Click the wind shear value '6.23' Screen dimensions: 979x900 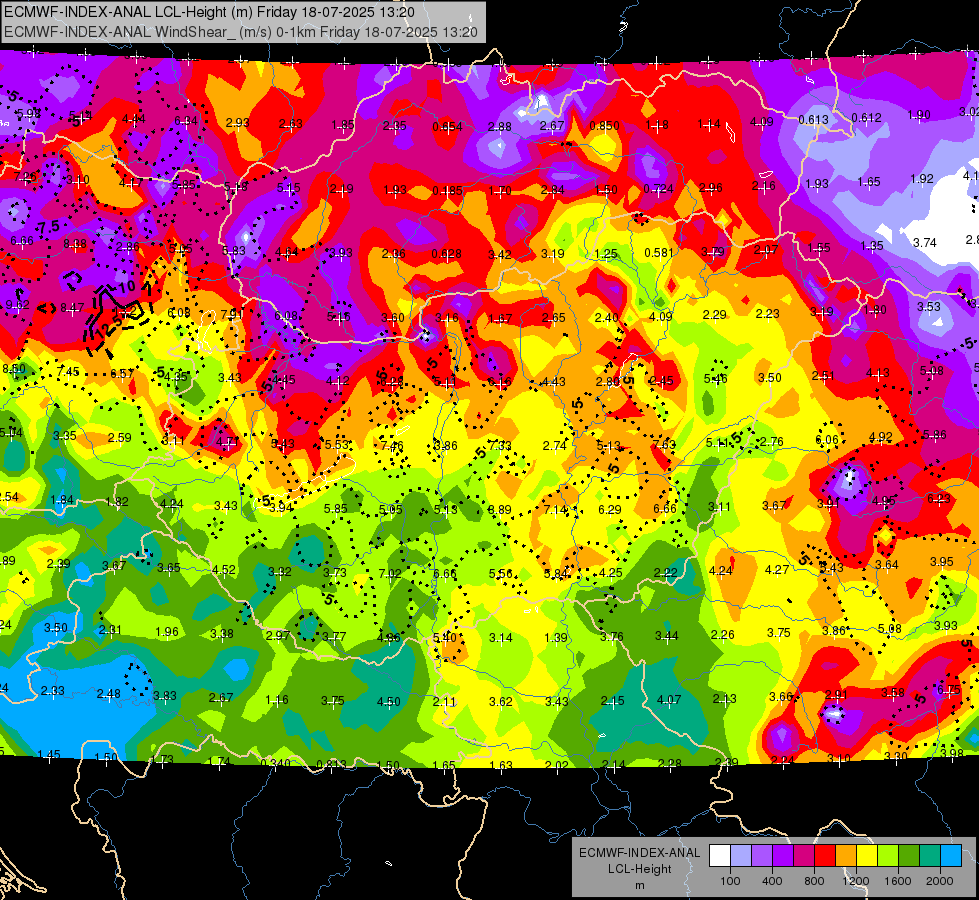938,498
